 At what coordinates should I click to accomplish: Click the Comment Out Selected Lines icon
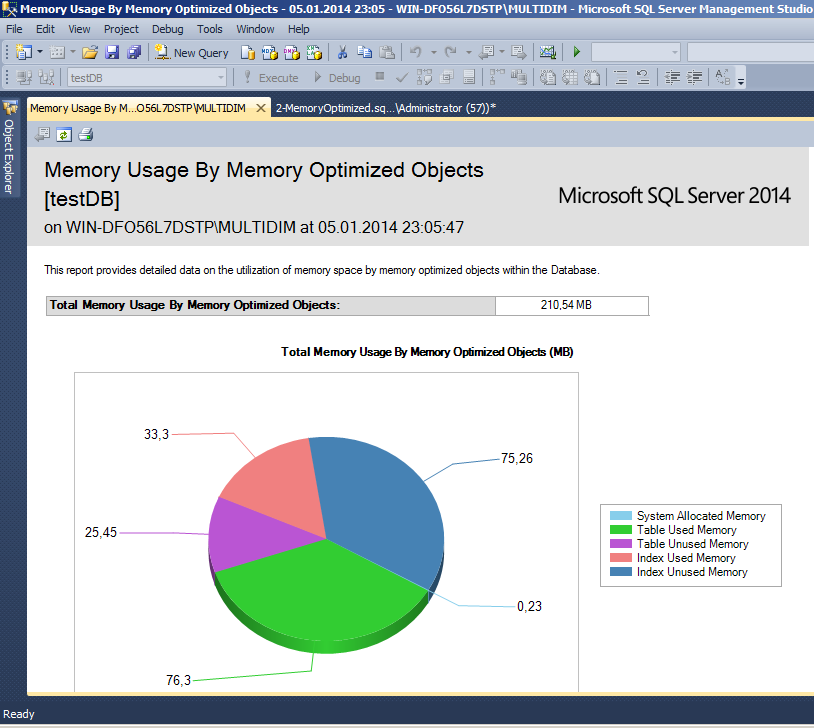(x=621, y=77)
